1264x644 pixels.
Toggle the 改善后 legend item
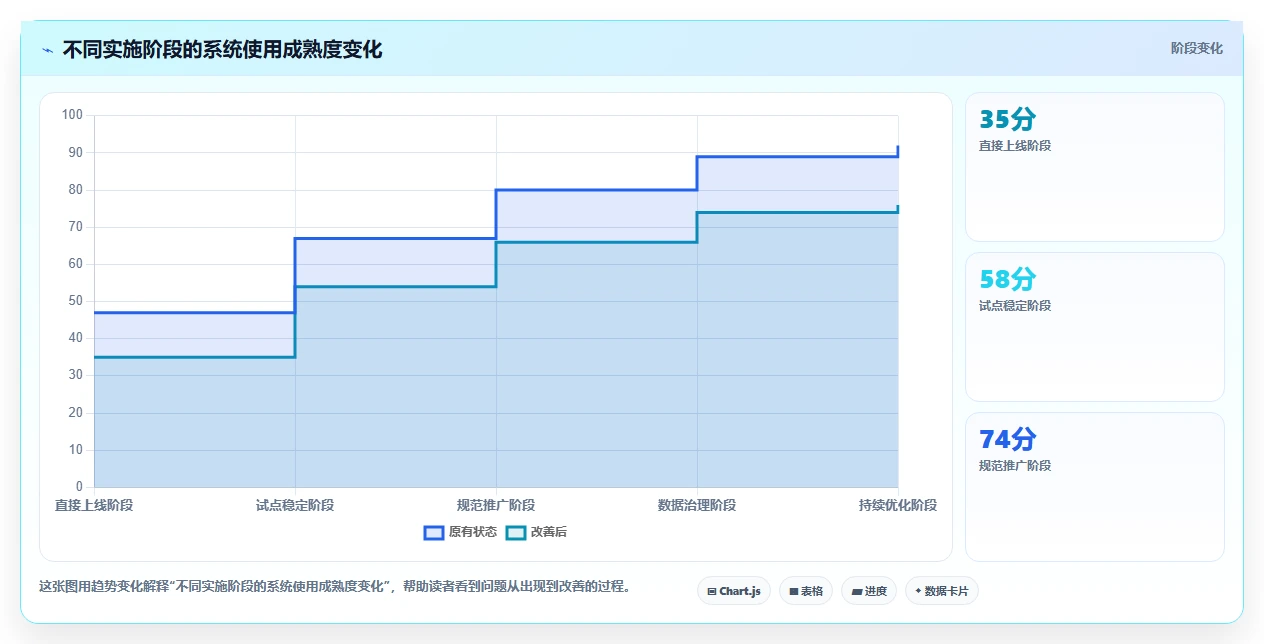[536, 532]
